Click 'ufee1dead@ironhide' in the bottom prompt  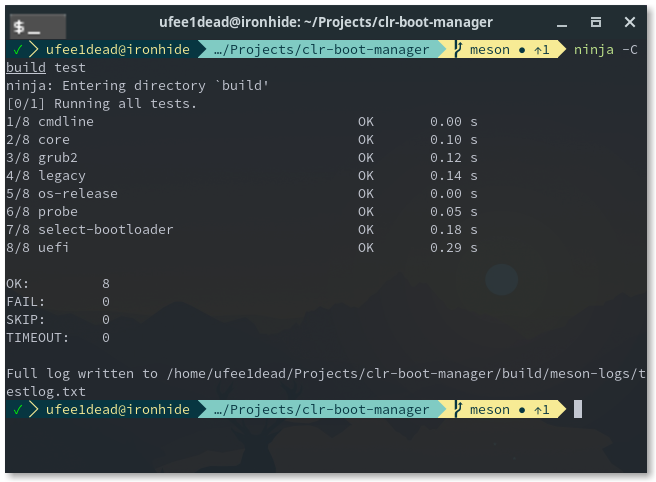coord(118,410)
